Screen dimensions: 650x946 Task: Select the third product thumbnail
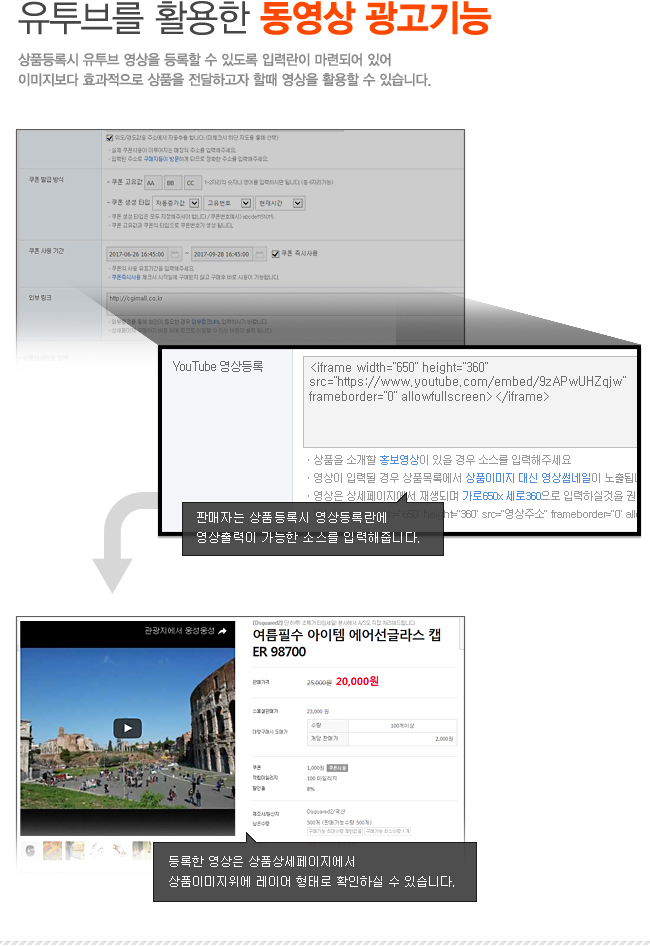[x=74, y=851]
